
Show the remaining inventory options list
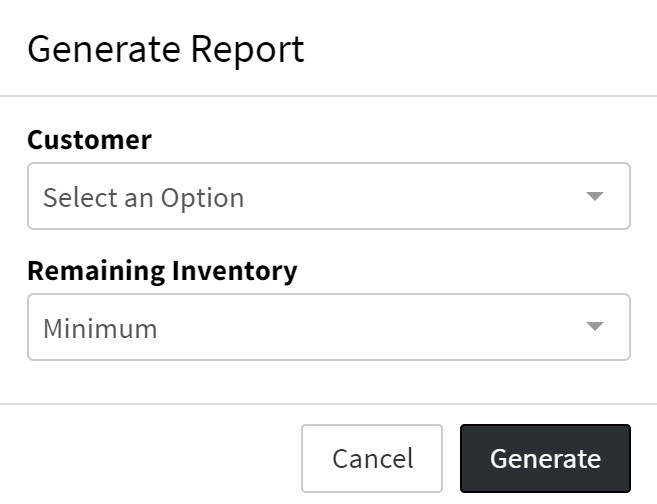pyautogui.click(x=328, y=327)
